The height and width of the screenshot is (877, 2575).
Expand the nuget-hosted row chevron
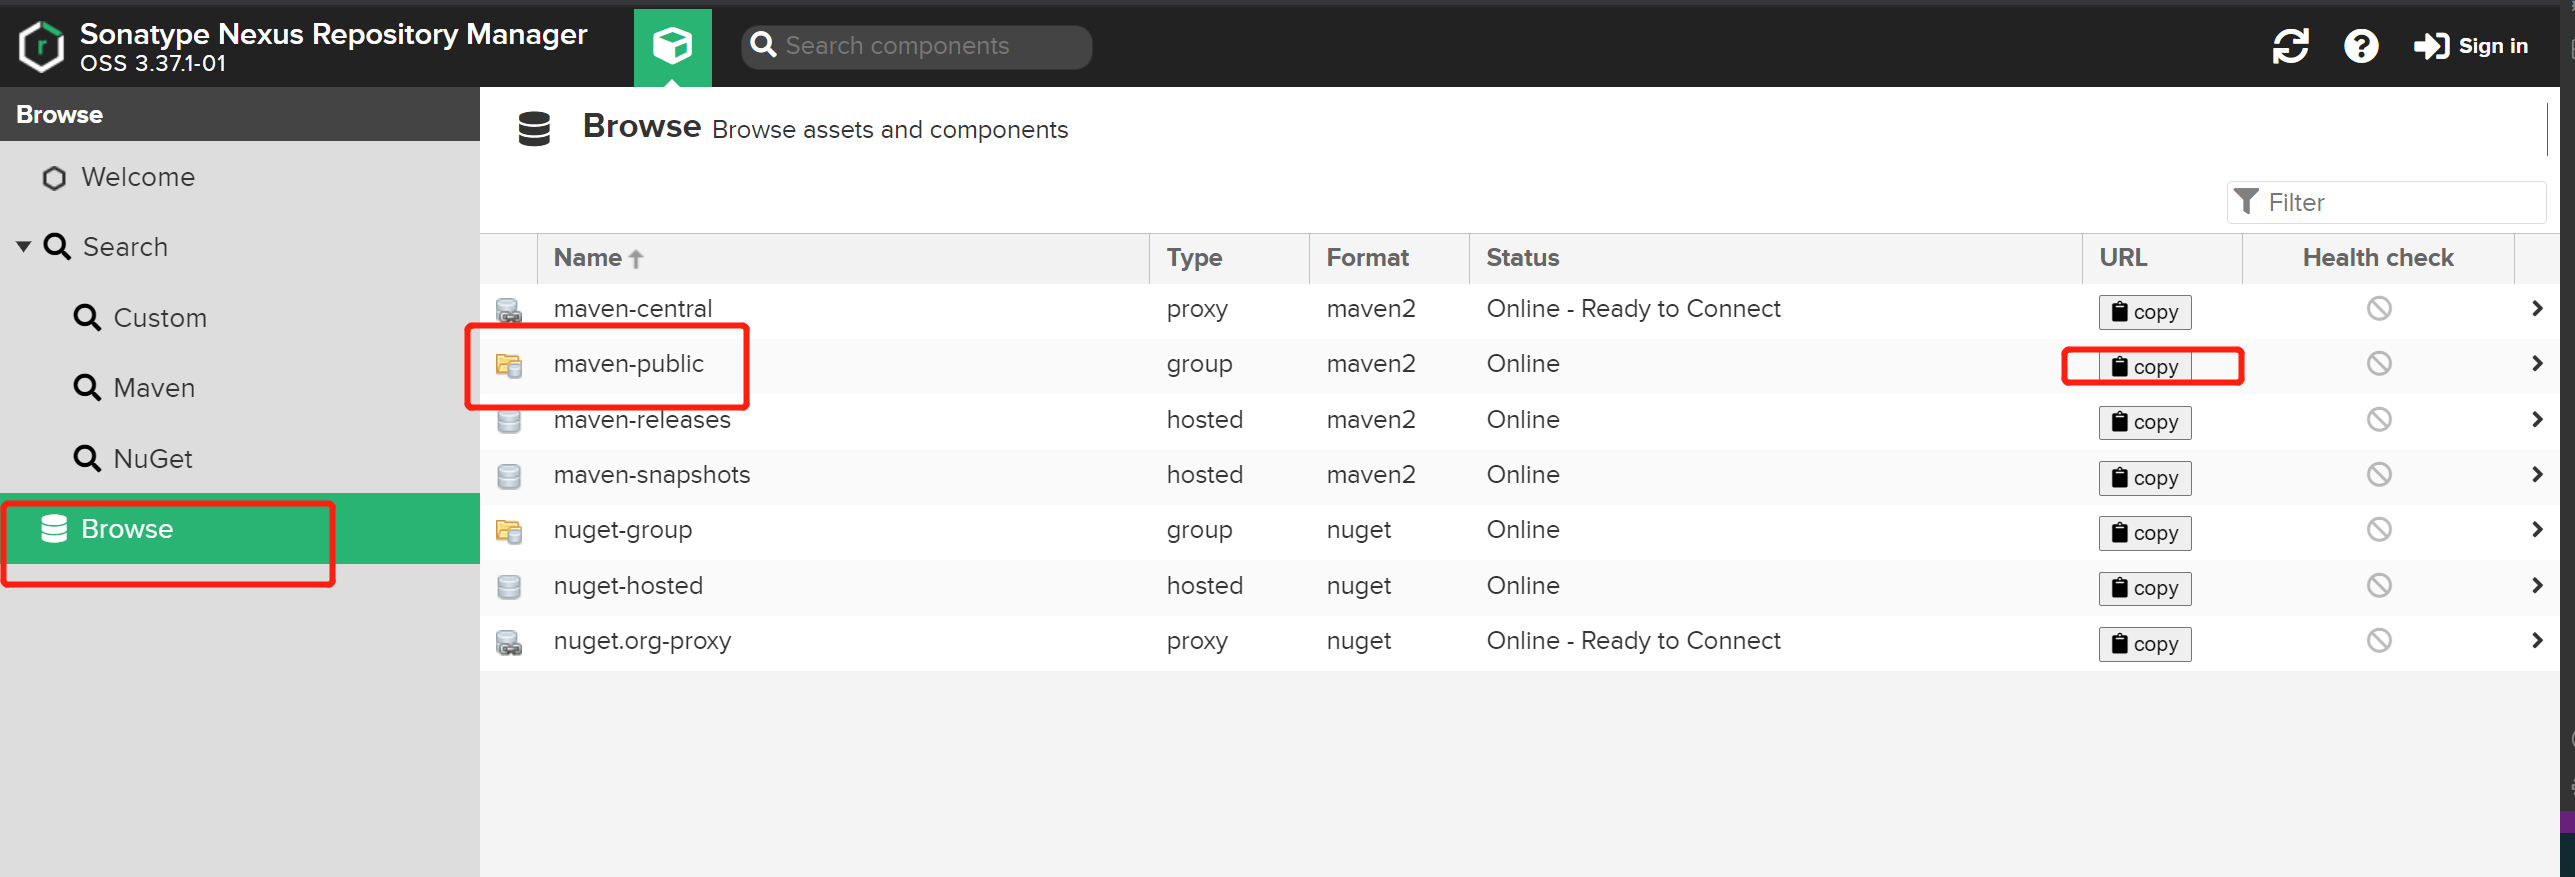coord(2537,585)
